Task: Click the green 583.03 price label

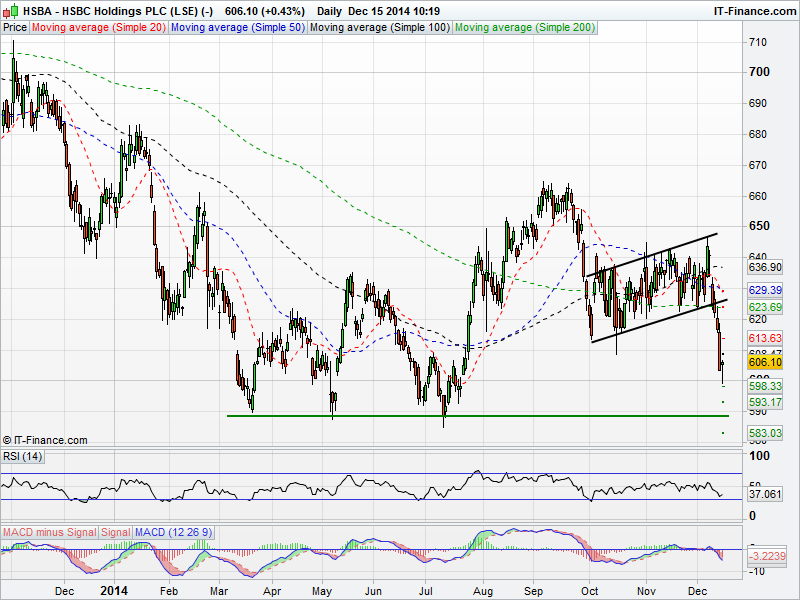Action: coord(764,432)
